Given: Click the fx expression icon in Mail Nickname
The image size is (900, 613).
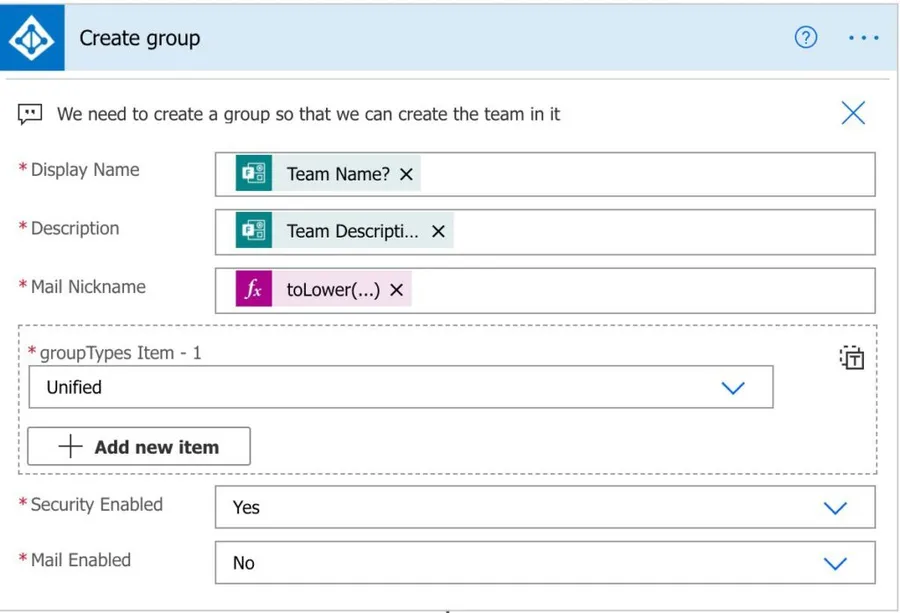Looking at the screenshot, I should (x=254, y=289).
